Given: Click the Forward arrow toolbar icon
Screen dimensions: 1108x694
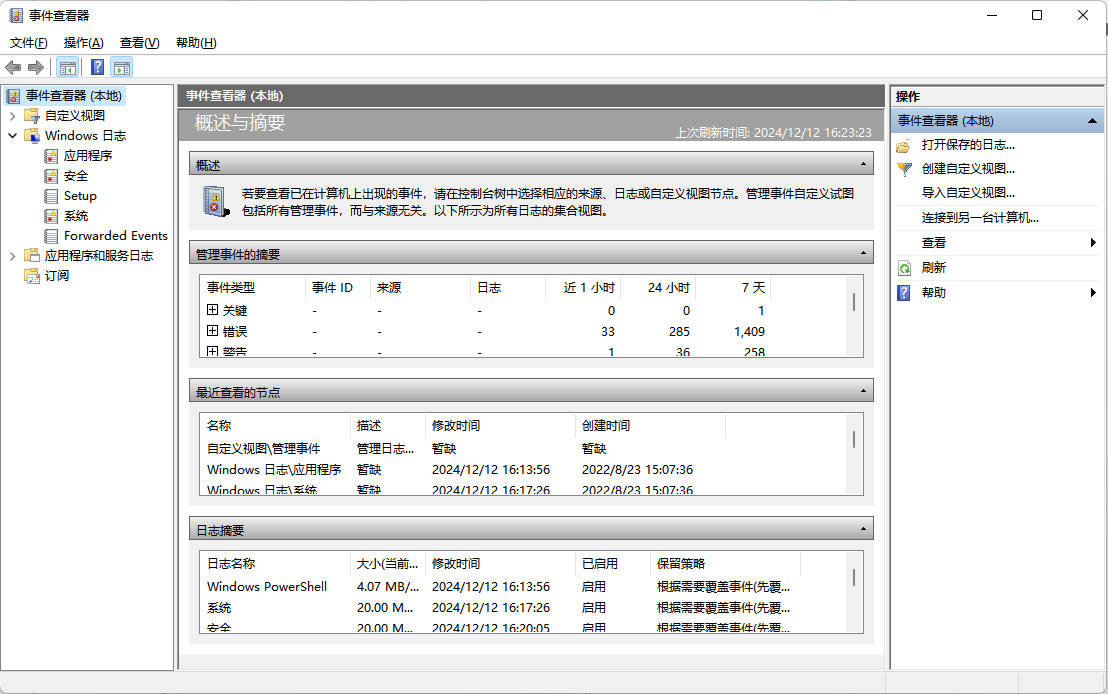Looking at the screenshot, I should click(35, 68).
